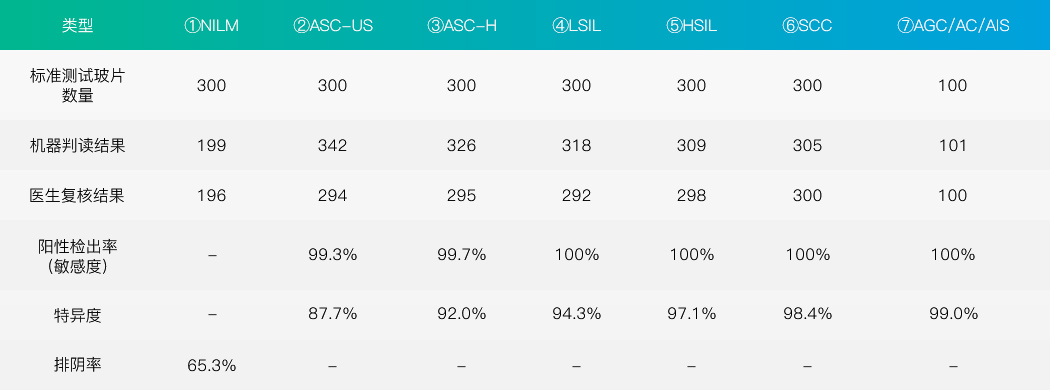The height and width of the screenshot is (390, 1050).
Task: Click the 机器判读结果 row label
Action: (x=78, y=145)
